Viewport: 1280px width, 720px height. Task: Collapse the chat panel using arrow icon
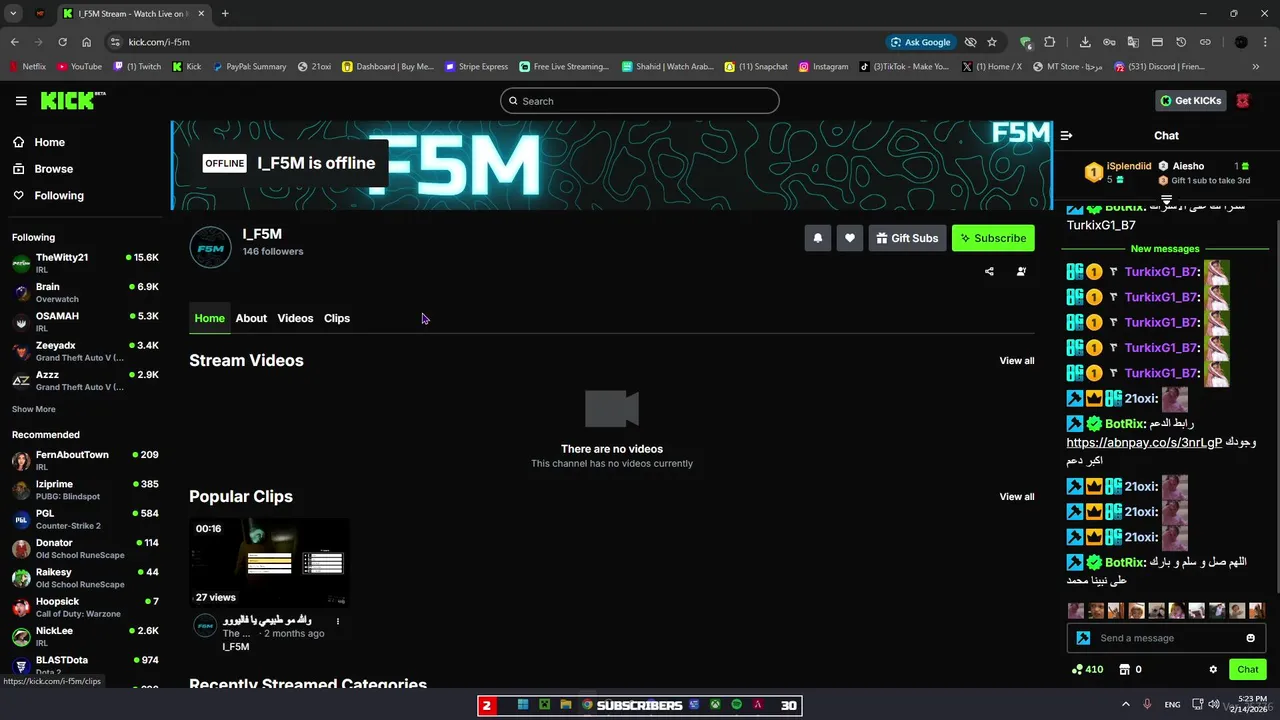[1066, 135]
